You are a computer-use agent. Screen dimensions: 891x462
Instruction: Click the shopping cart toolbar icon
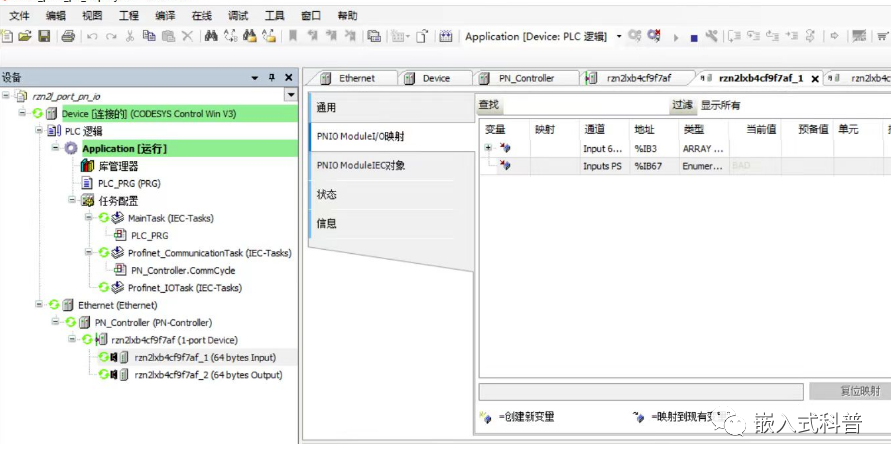885,36
